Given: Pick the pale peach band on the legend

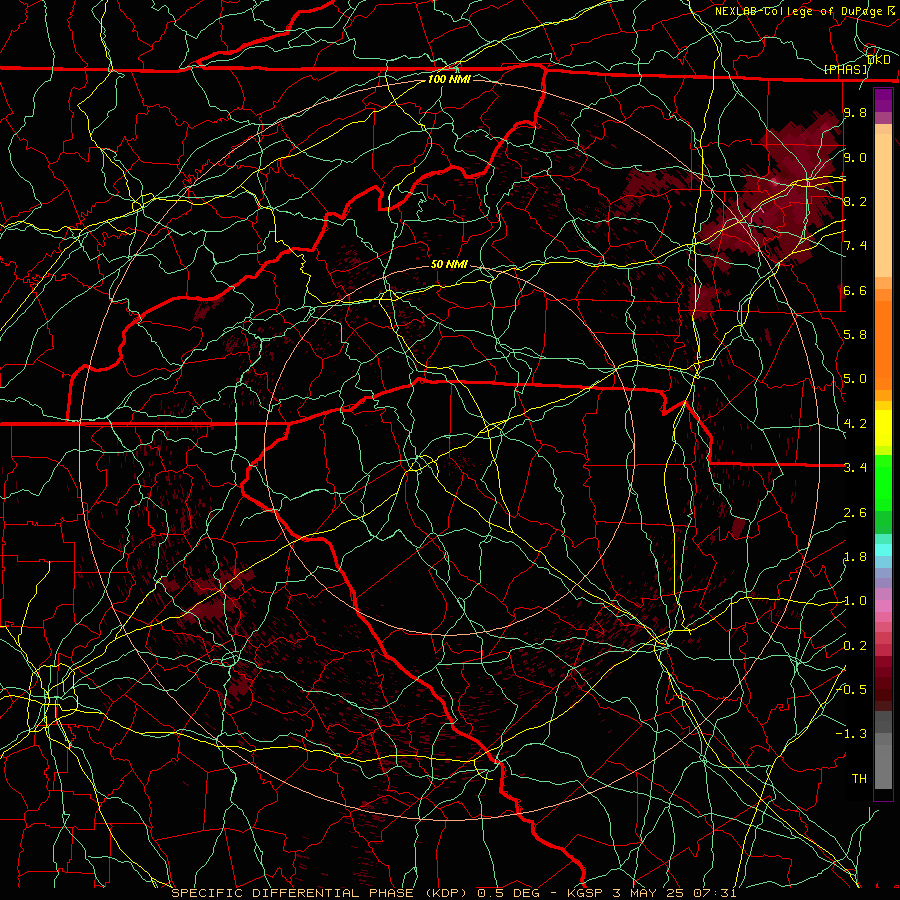Looking at the screenshot, I should click(883, 205).
